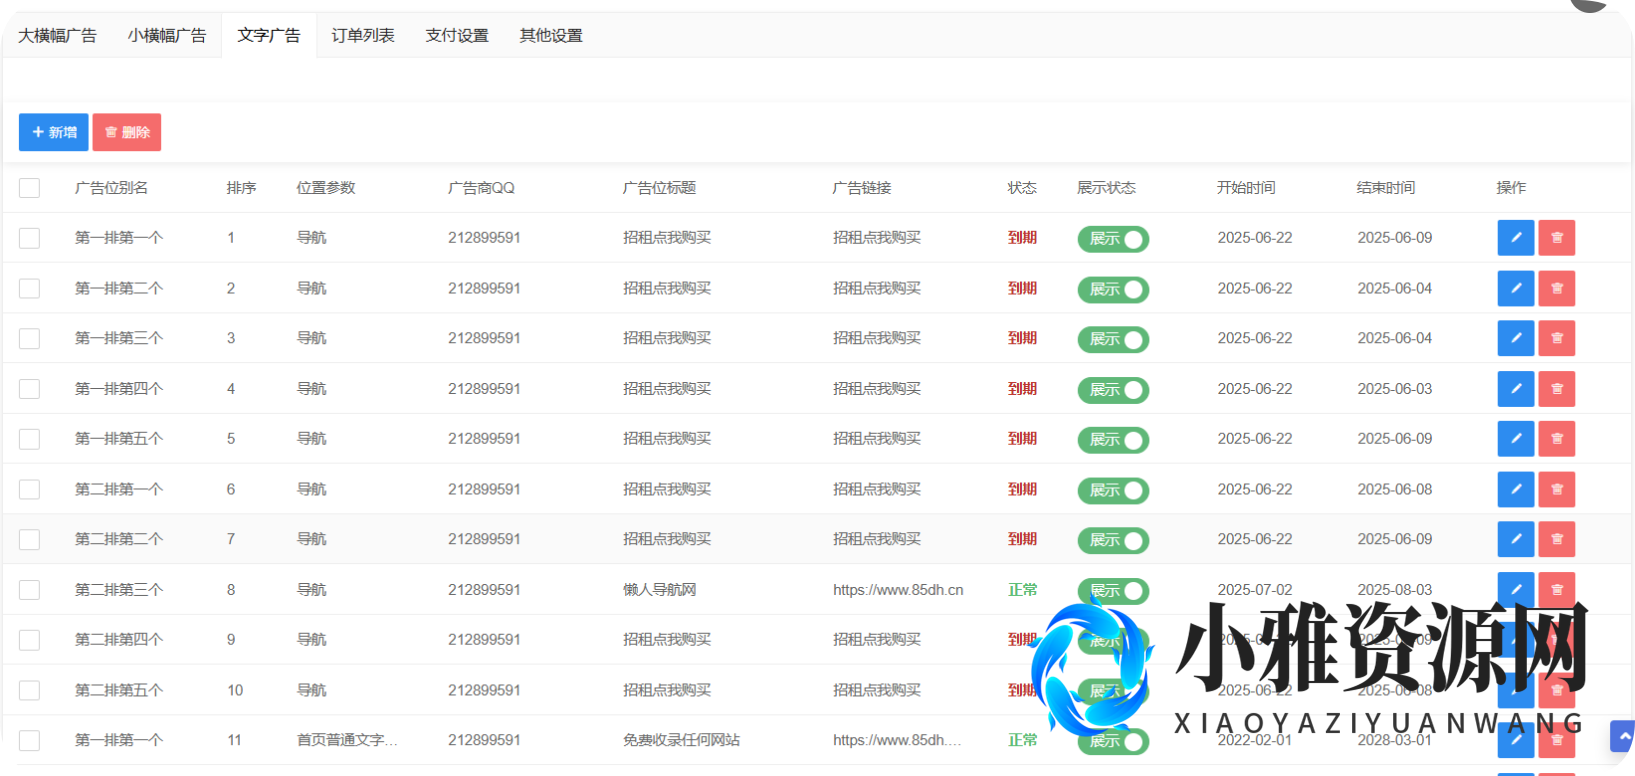This screenshot has width=1635, height=776.
Task: Open the 大横幅广告 tab
Action: tap(57, 35)
